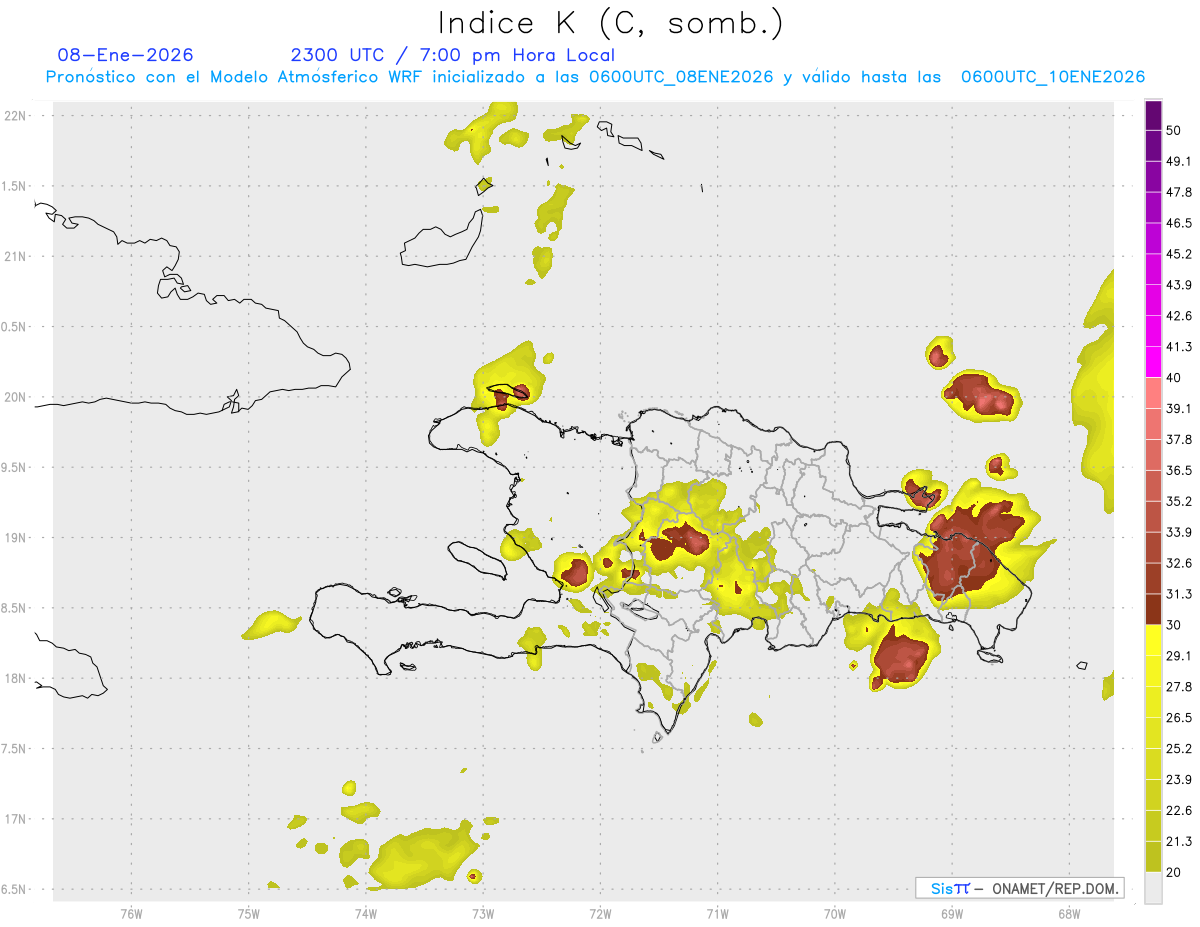1200x927 pixels.
Task: Click the legend value 27.8
Action: pyautogui.click(x=1179, y=687)
